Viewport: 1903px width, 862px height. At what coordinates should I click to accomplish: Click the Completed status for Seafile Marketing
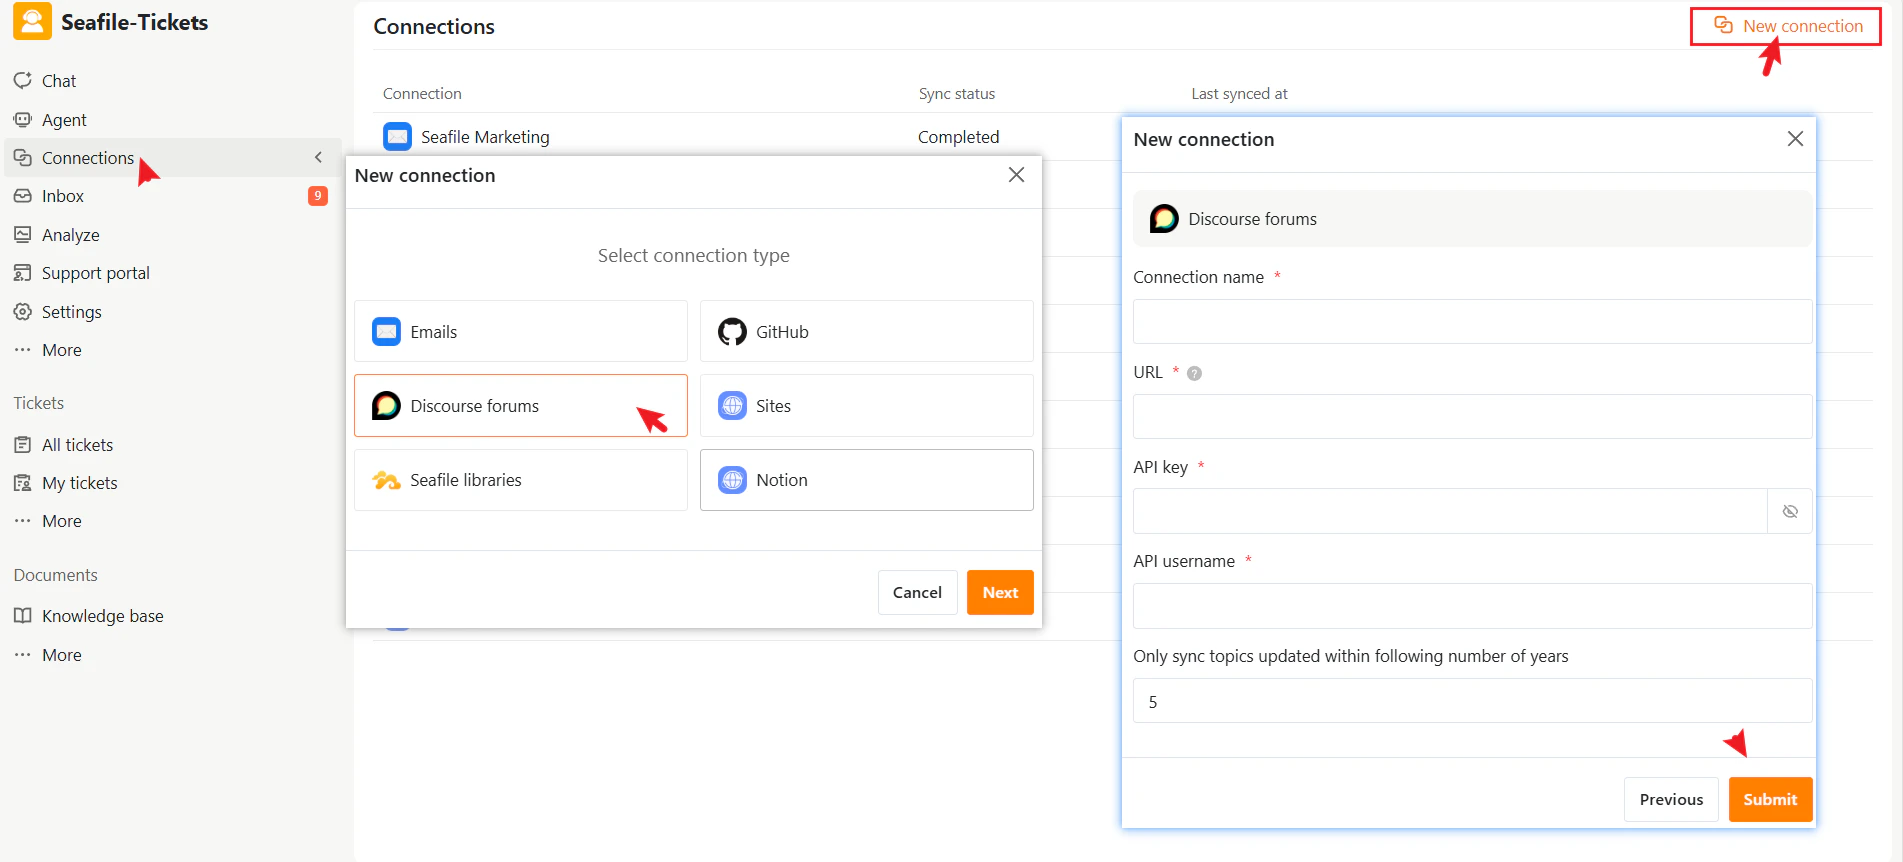958,137
